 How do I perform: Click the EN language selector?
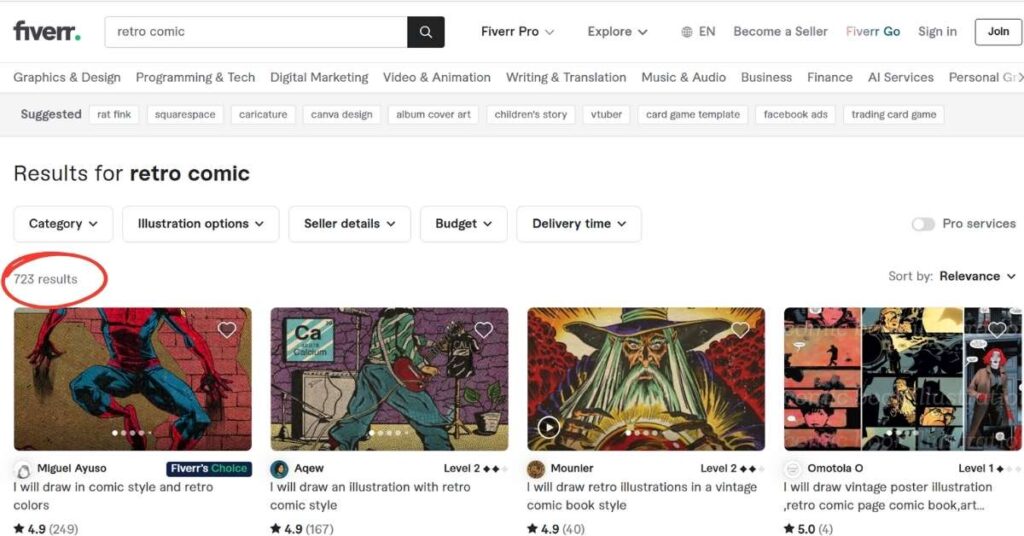pos(707,31)
